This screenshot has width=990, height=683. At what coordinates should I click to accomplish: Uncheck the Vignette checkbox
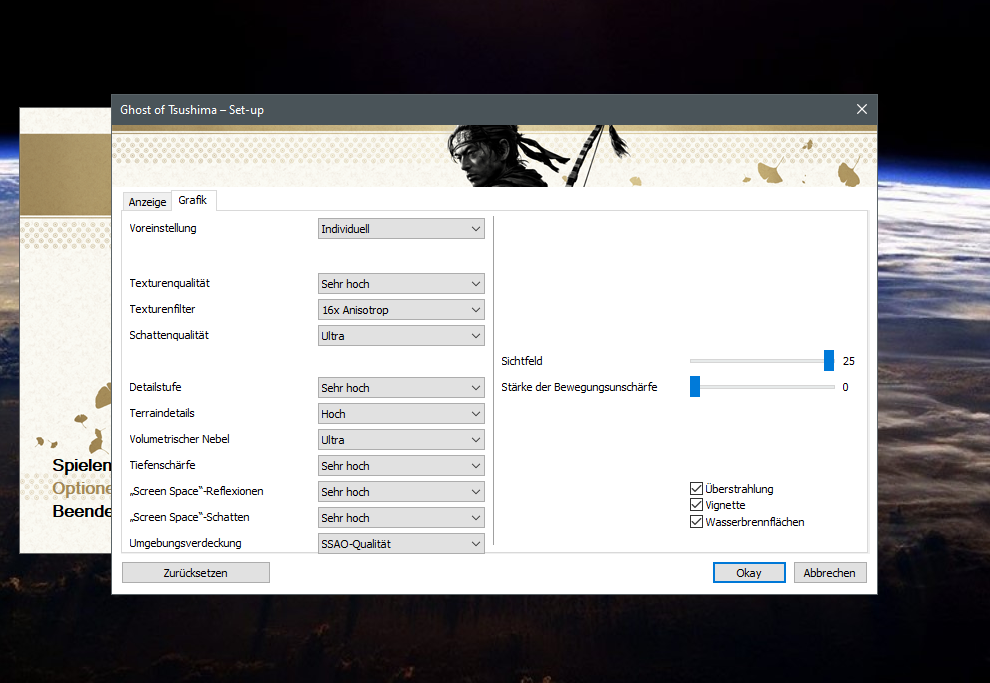(x=696, y=505)
